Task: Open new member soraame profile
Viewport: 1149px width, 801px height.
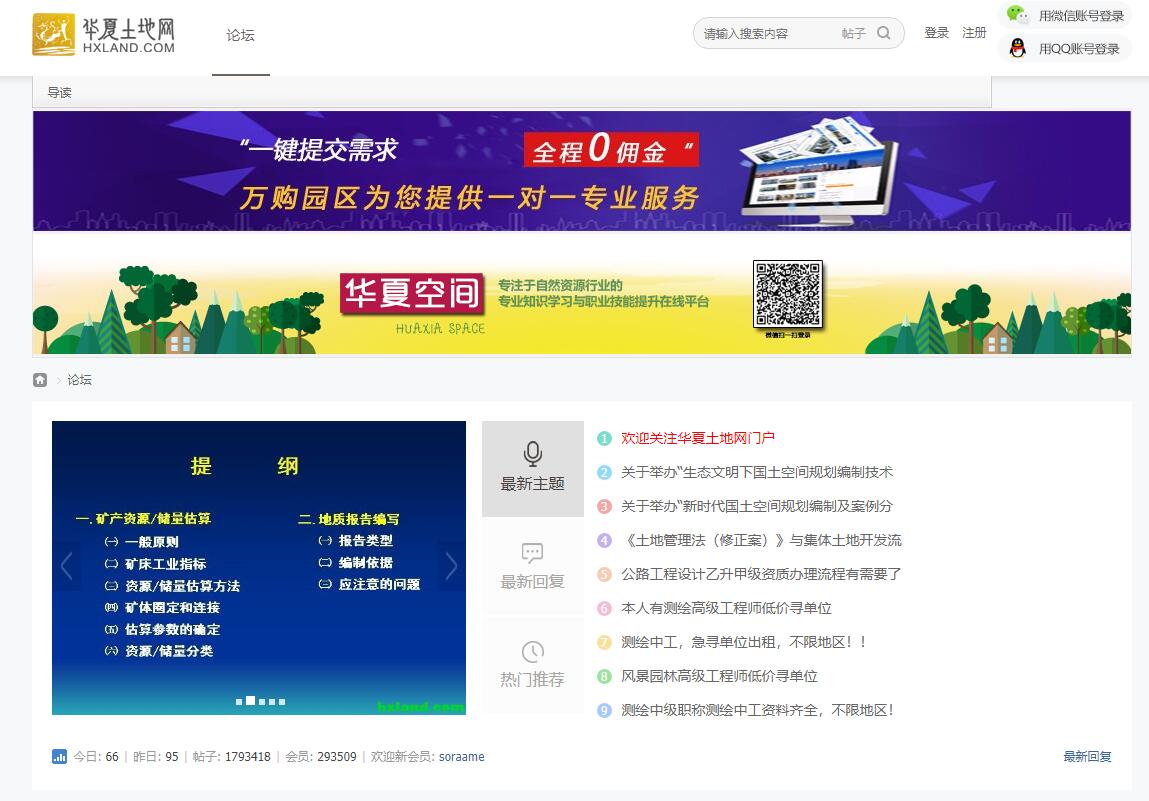Action: 462,756
